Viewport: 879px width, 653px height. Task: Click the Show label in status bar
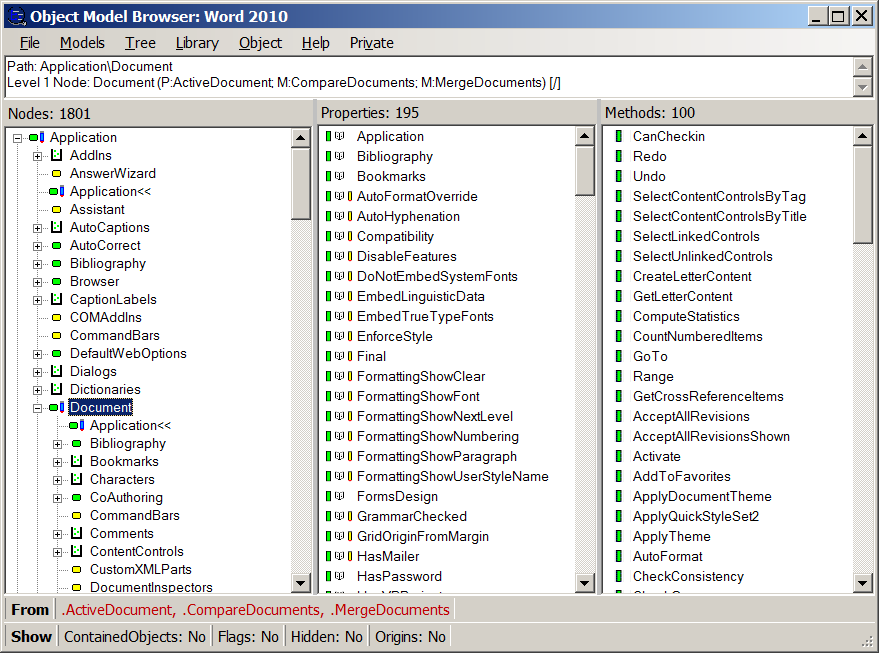click(x=31, y=637)
